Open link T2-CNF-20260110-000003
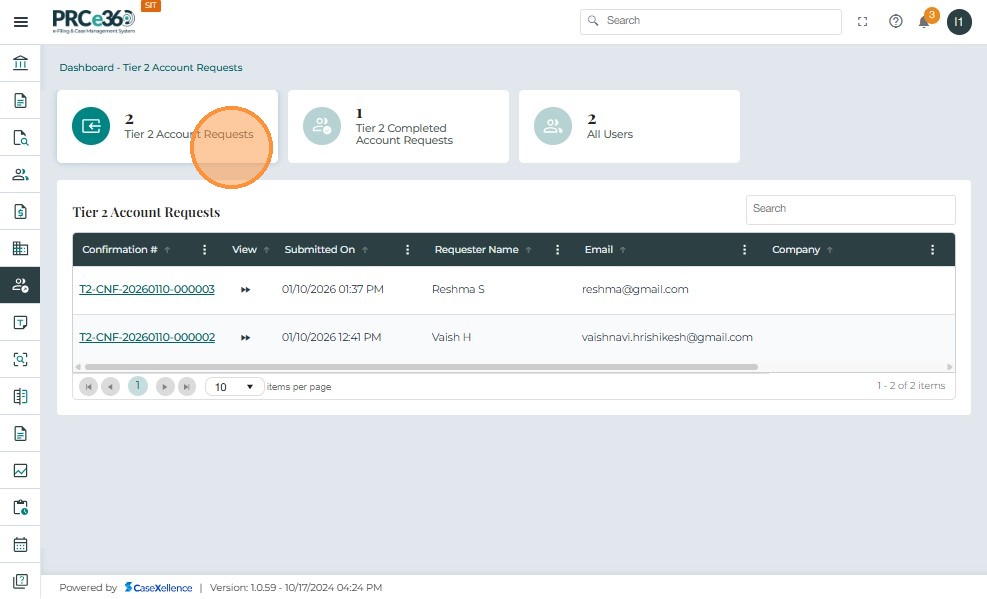 (x=147, y=289)
